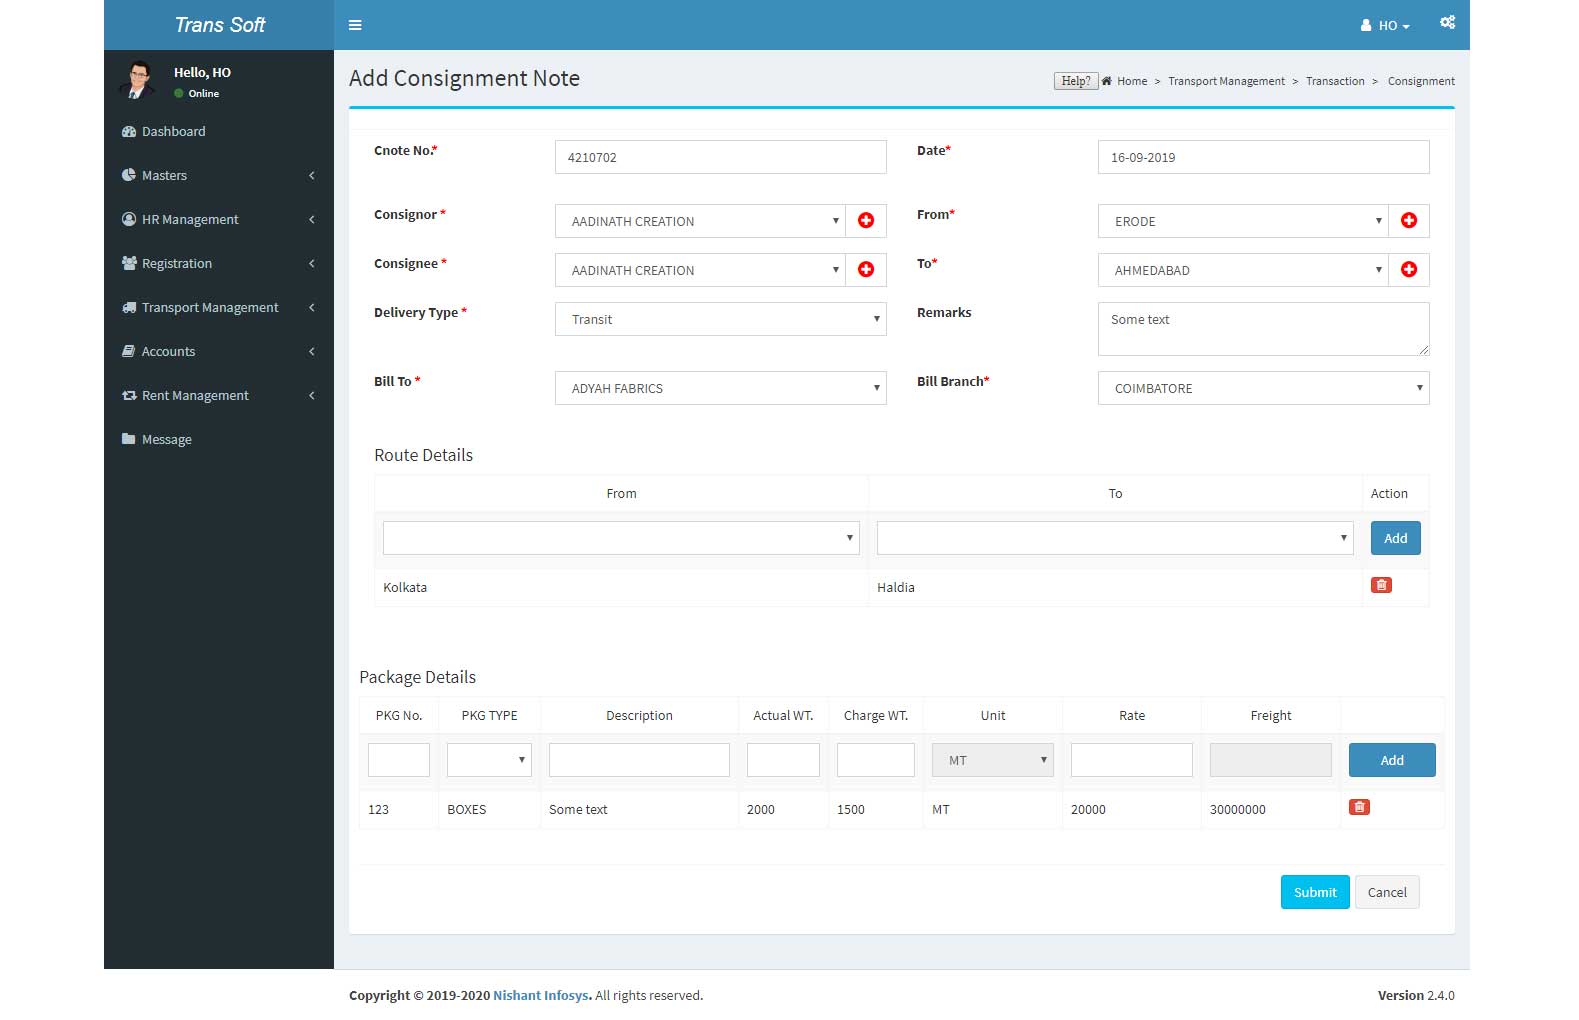Click the Submit button

click(1314, 892)
